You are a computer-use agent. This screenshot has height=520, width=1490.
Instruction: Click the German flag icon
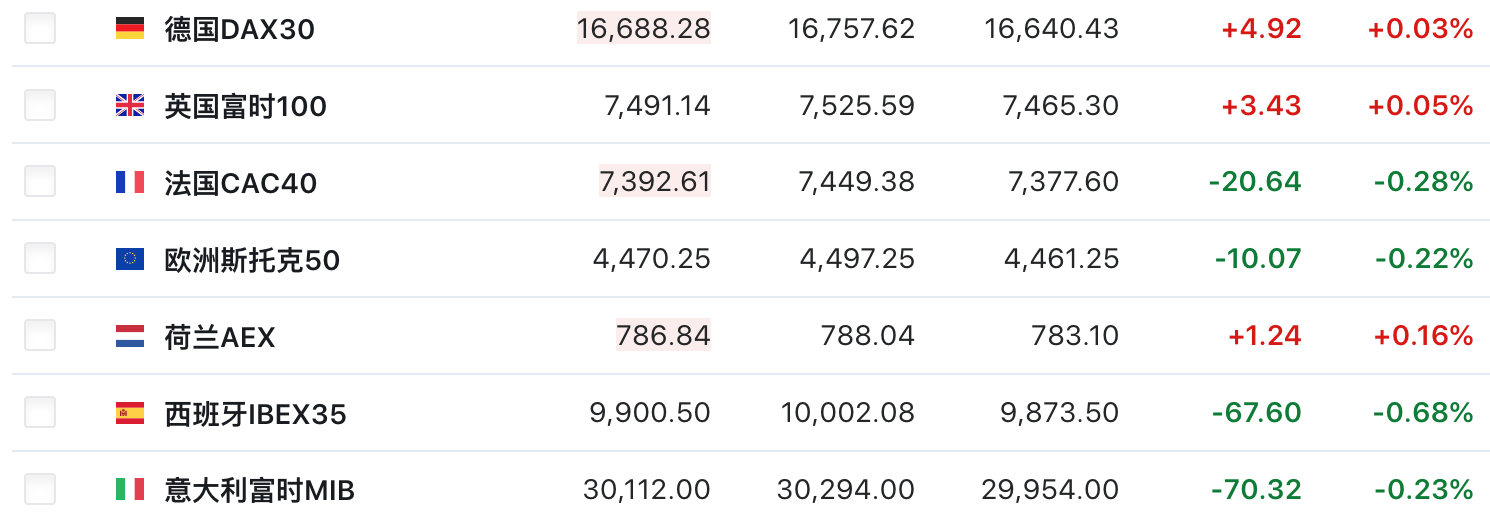[x=130, y=29]
